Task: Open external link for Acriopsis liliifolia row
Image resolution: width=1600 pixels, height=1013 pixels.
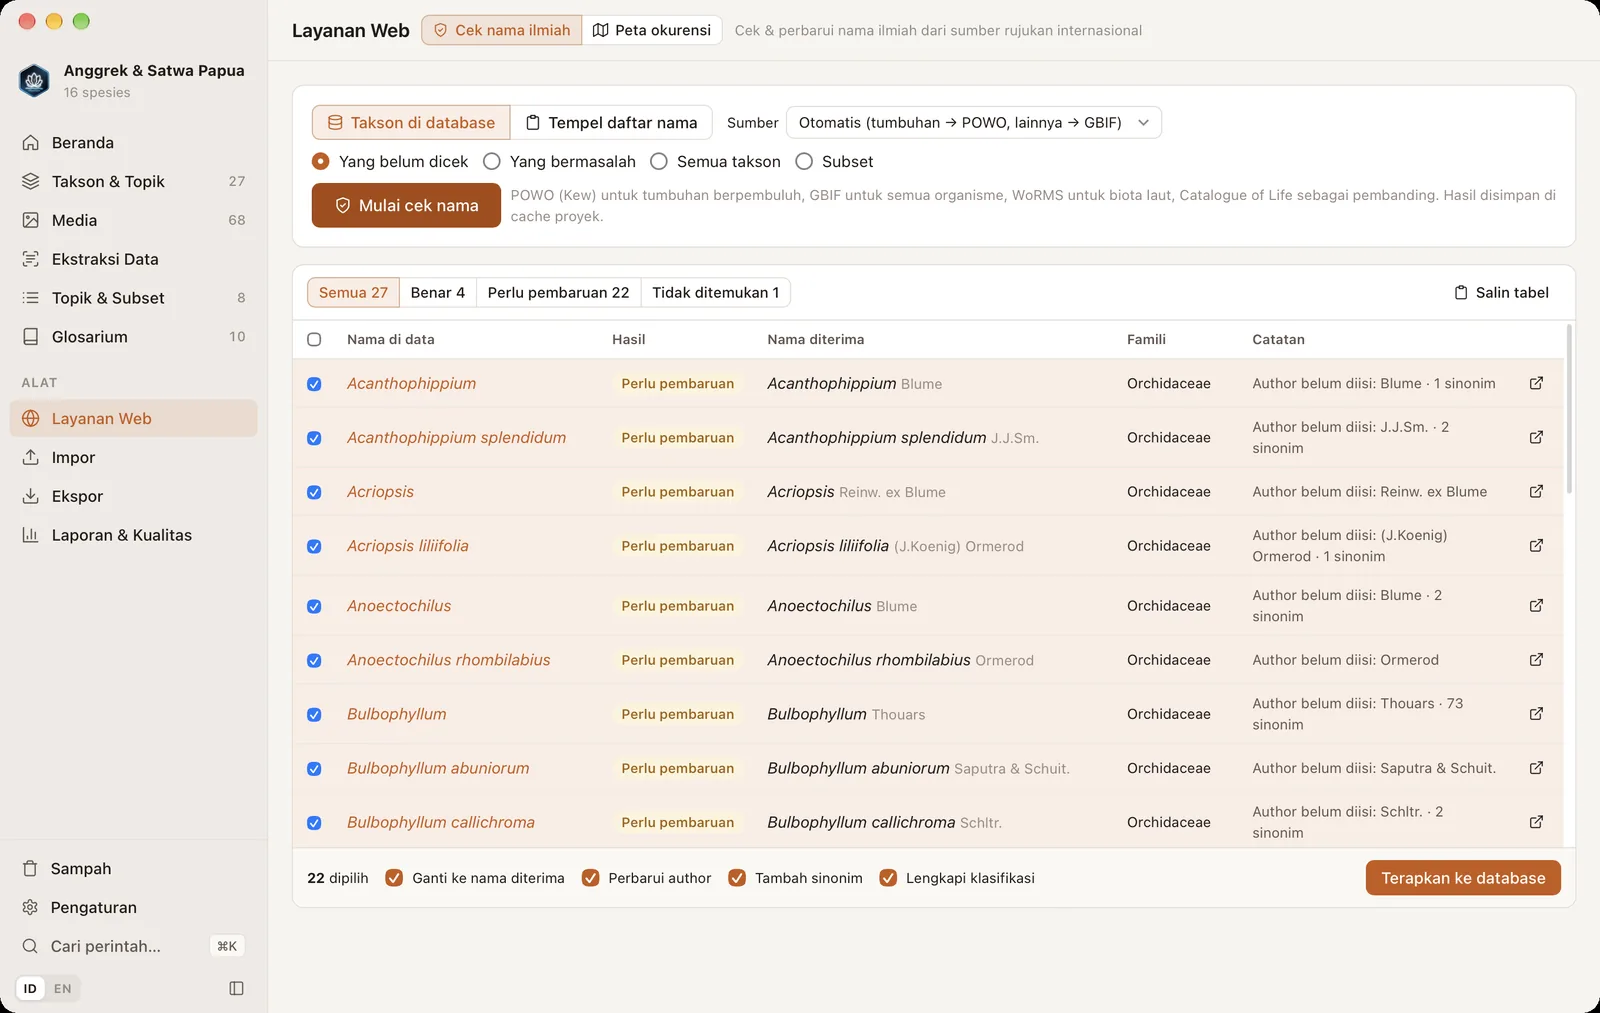Action: click(x=1536, y=545)
